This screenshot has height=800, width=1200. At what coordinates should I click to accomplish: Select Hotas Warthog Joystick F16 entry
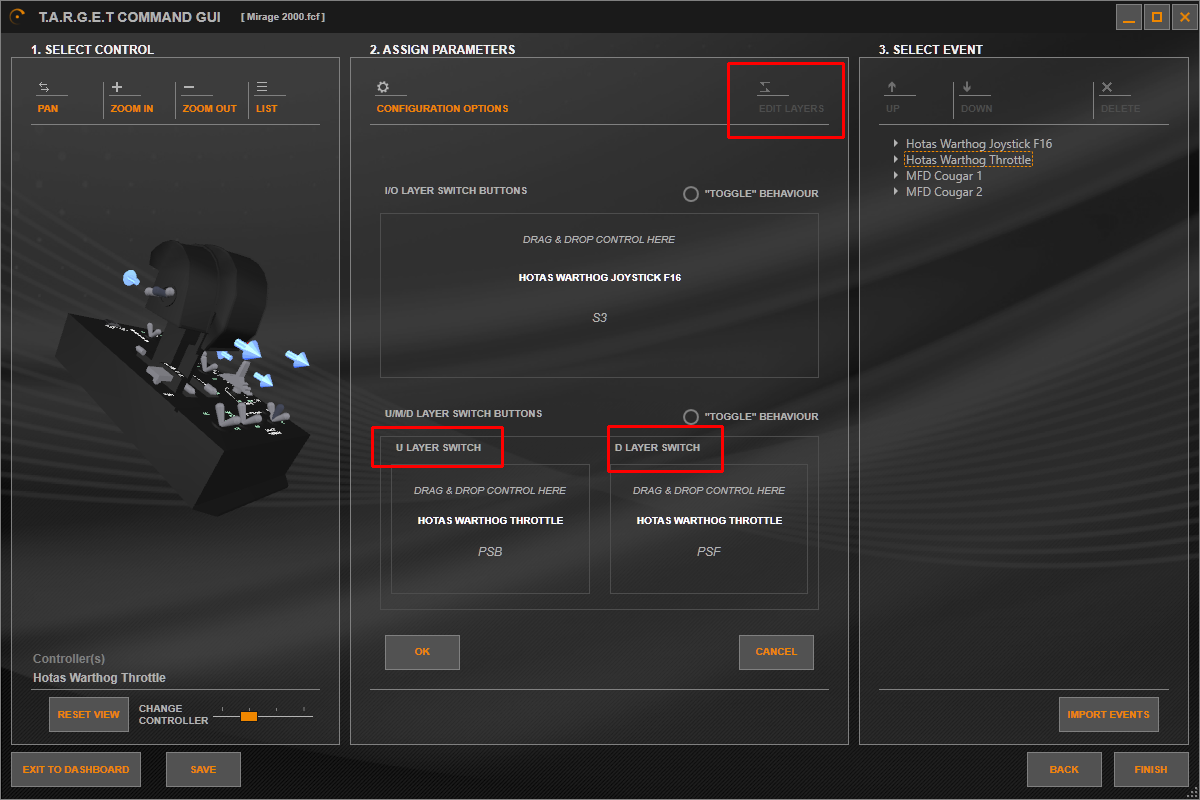[979, 144]
